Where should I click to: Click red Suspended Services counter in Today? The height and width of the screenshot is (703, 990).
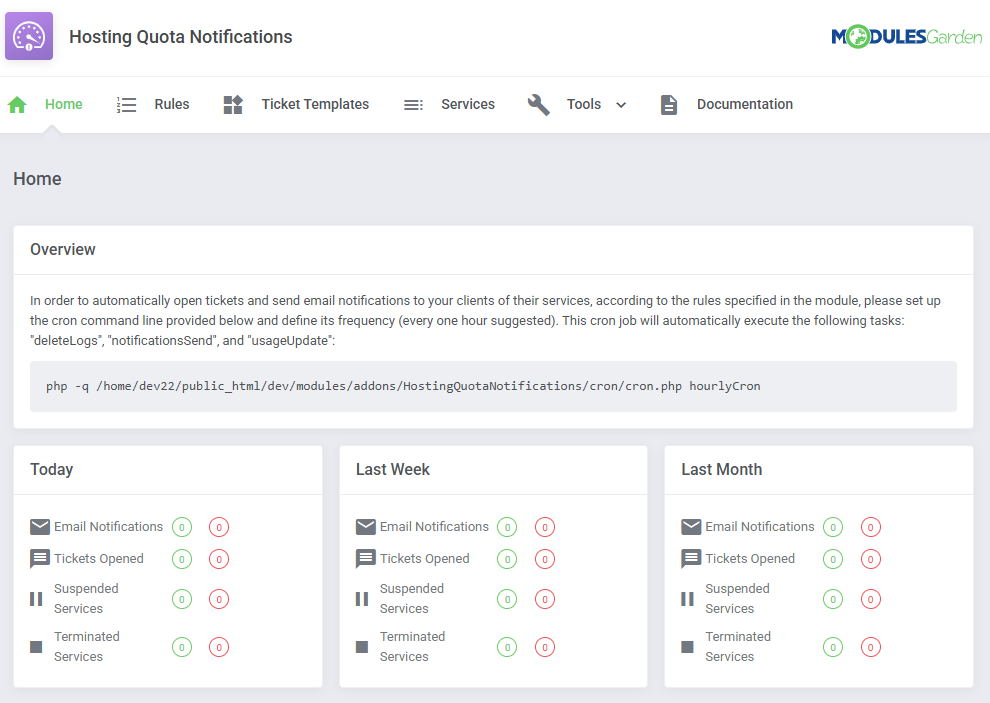[219, 599]
